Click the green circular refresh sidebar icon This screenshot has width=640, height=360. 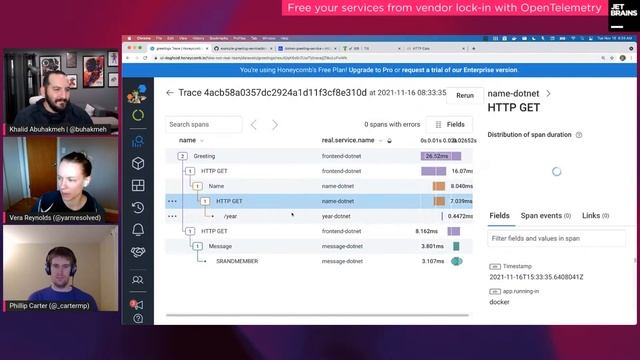[138, 115]
